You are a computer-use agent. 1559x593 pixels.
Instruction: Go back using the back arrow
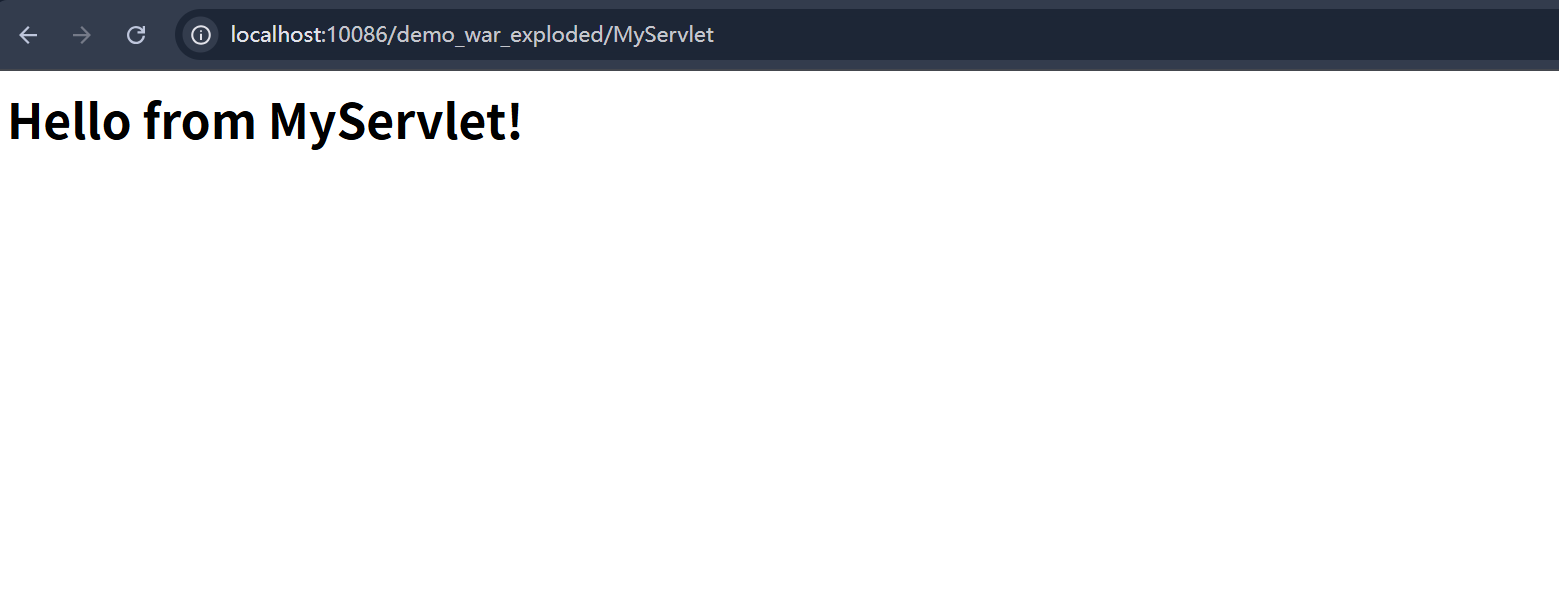28,35
